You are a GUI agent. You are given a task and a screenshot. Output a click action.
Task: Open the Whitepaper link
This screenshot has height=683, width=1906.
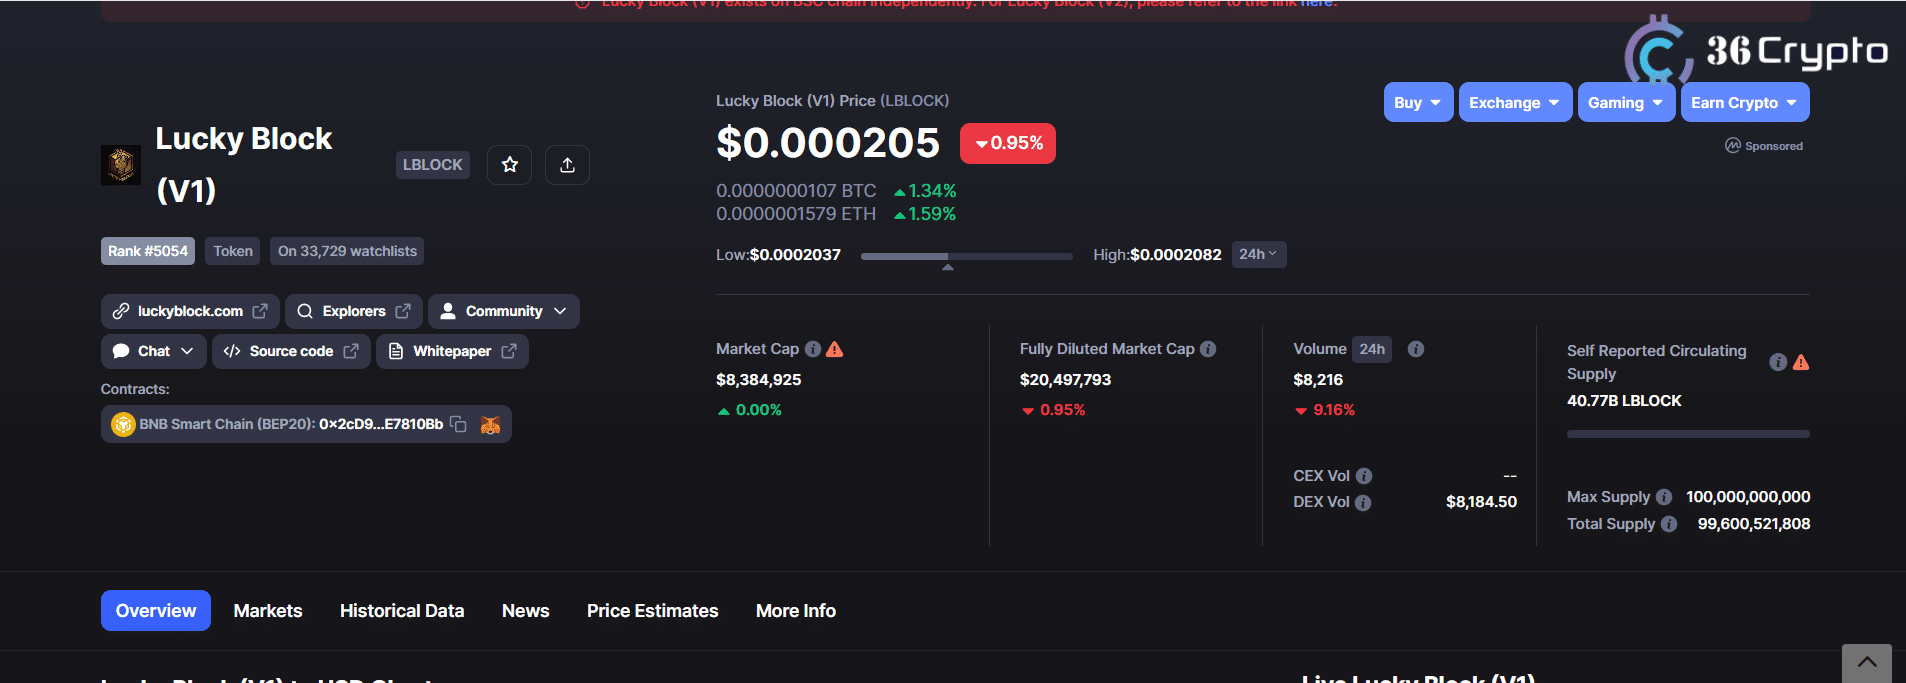pos(452,351)
